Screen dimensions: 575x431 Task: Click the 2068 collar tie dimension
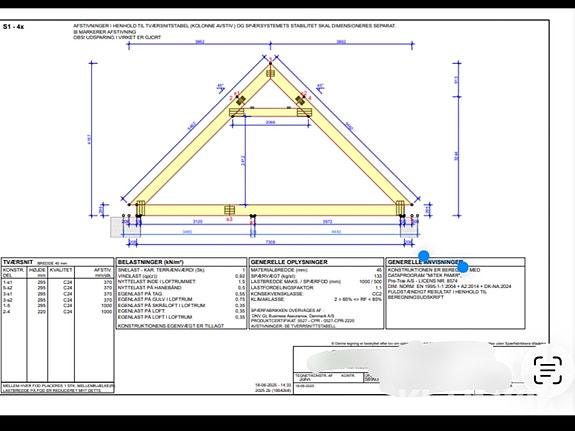tap(270, 122)
